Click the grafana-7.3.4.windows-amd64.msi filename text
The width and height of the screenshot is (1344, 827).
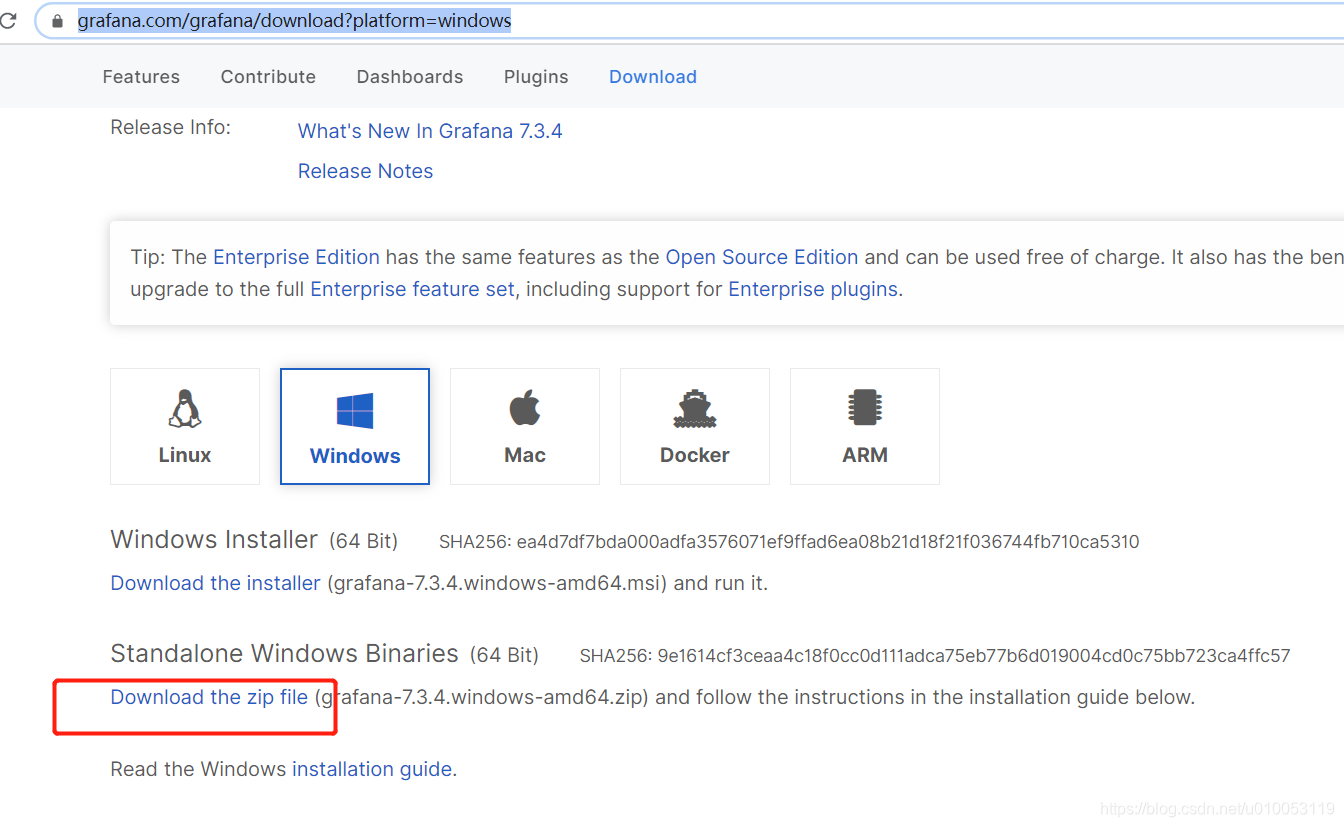(x=497, y=583)
